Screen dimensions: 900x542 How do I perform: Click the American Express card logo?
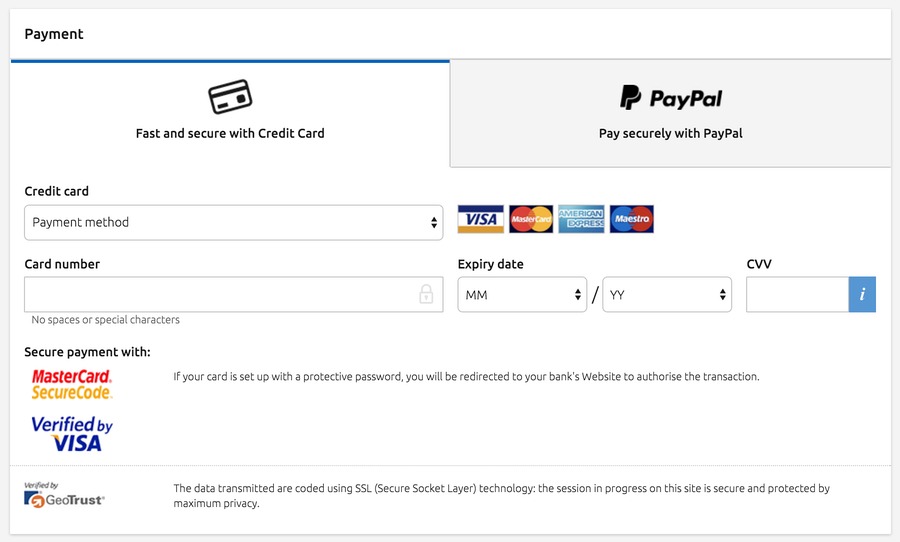581,219
